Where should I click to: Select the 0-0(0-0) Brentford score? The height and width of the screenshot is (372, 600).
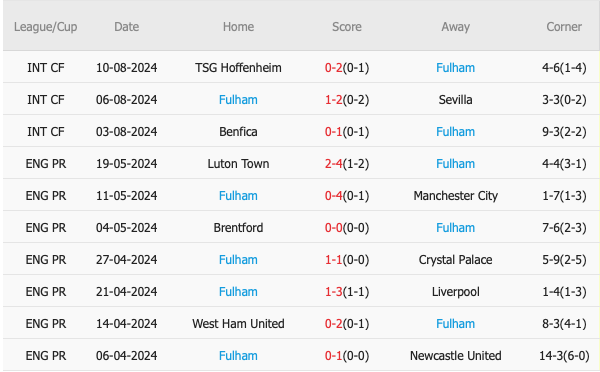tap(347, 228)
